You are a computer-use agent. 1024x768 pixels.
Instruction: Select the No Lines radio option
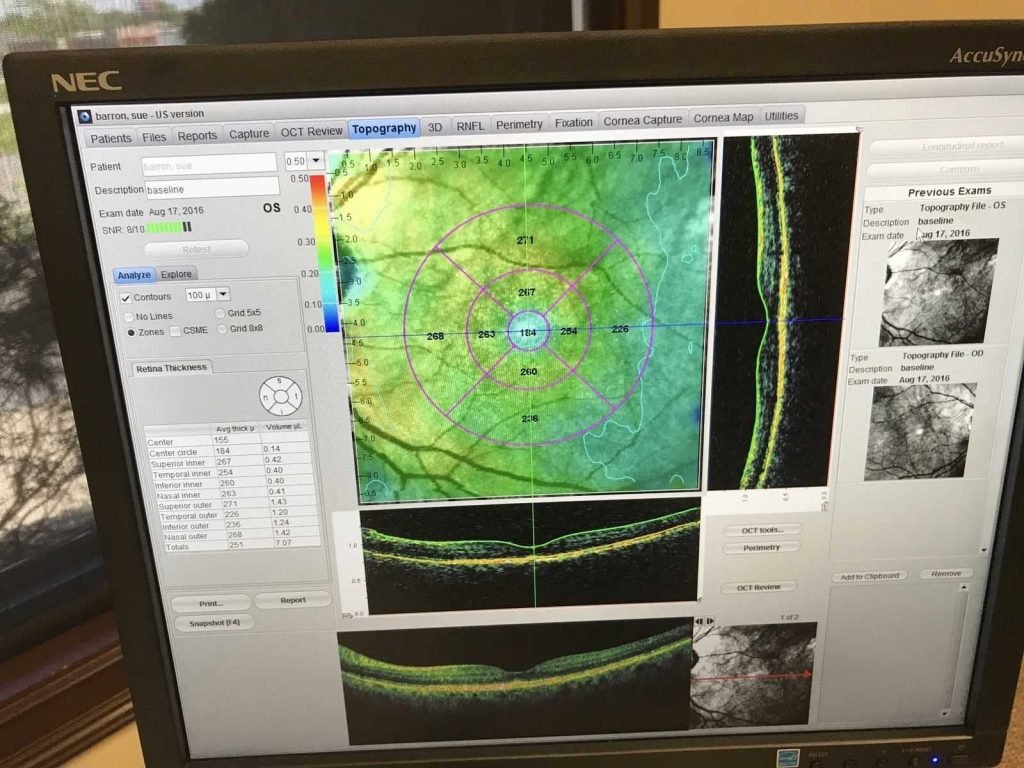[127, 314]
